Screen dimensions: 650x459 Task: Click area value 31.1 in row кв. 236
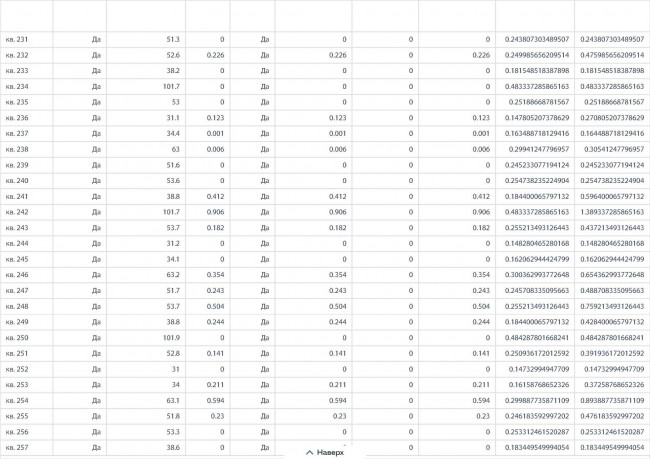173,118
